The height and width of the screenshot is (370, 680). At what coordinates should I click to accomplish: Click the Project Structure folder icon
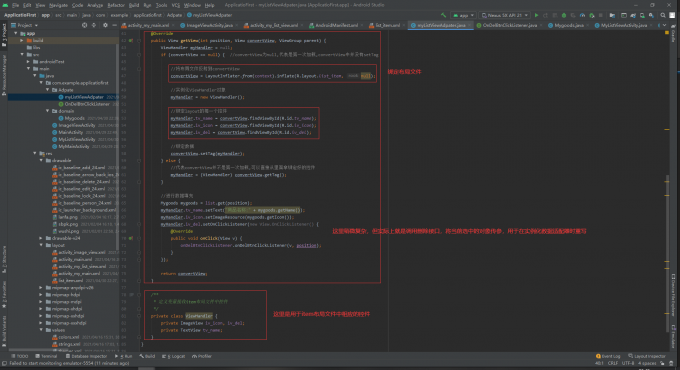click(612, 15)
